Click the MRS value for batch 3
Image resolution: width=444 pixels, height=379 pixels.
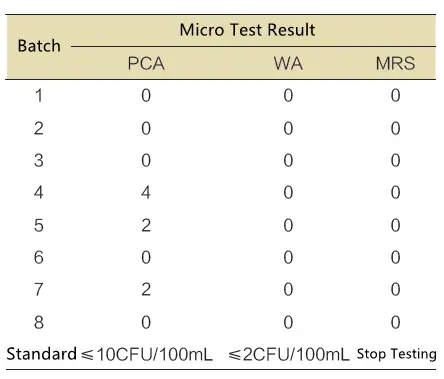tap(395, 161)
